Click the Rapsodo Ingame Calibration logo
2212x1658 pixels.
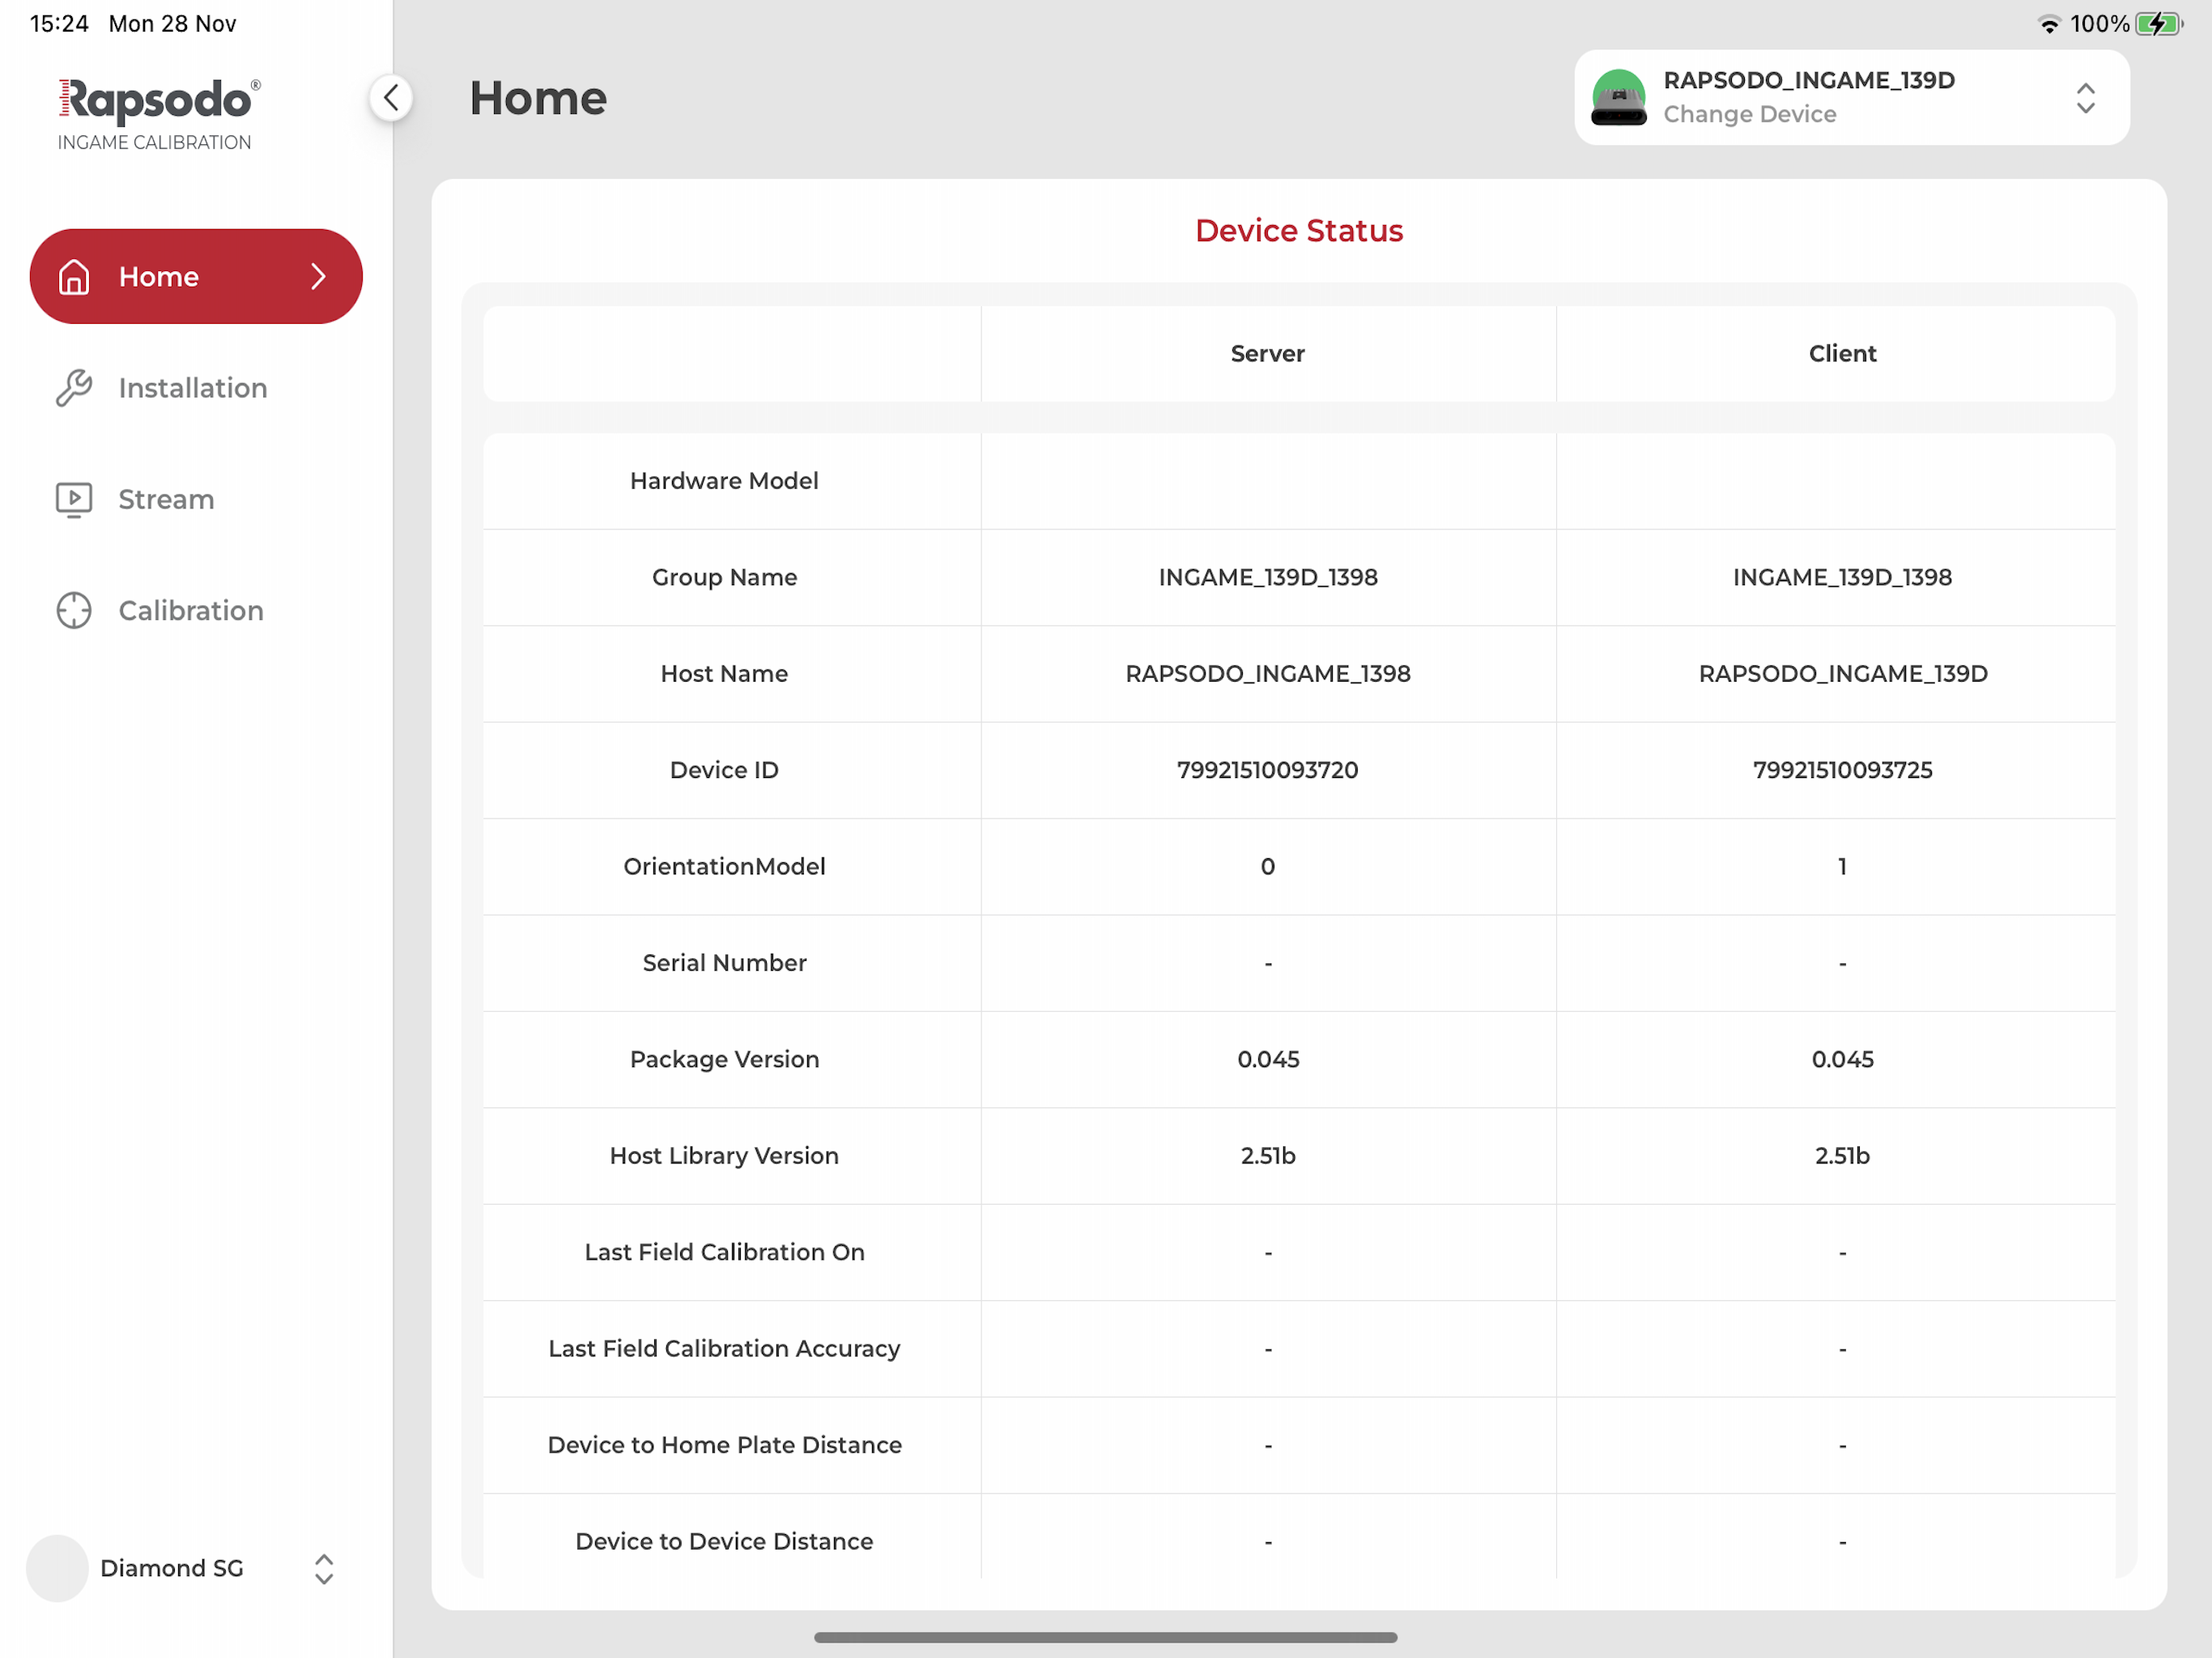158,114
